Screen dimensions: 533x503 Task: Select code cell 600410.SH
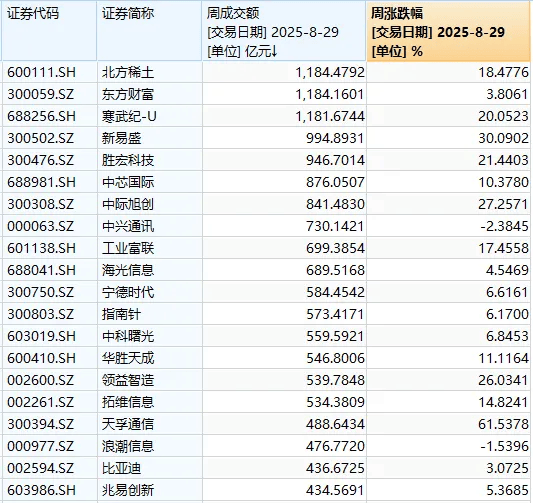coord(49,358)
